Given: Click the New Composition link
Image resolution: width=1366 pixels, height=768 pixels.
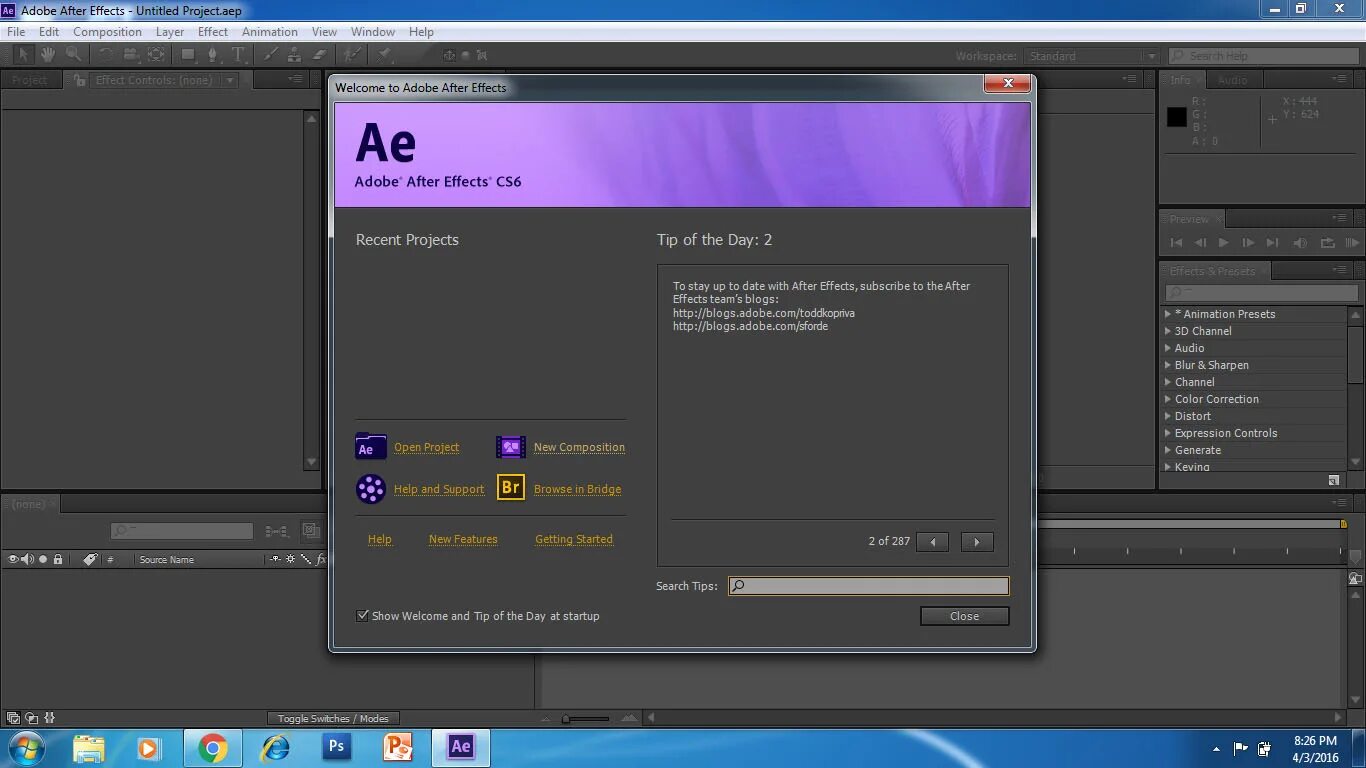Looking at the screenshot, I should click(579, 447).
